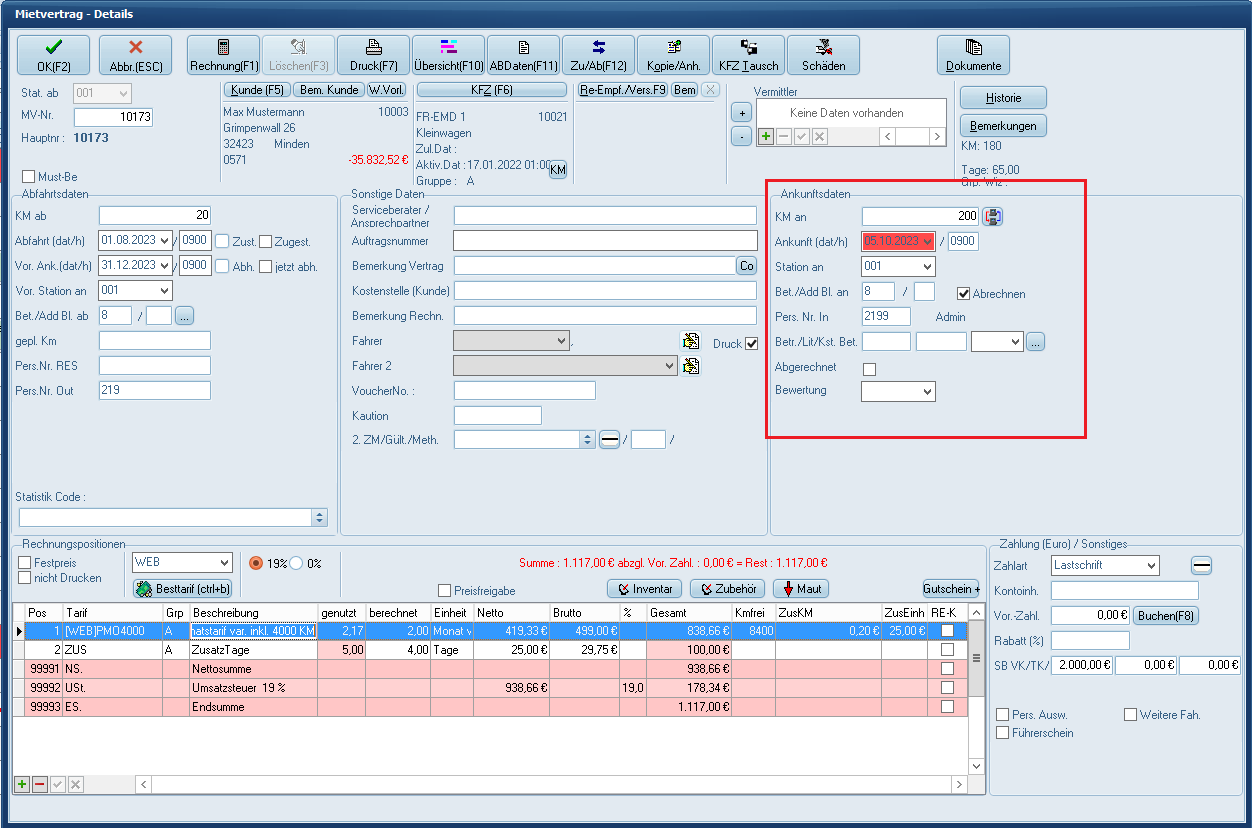Open the Bewertung dropdown
The width and height of the screenshot is (1252, 828).
927,392
